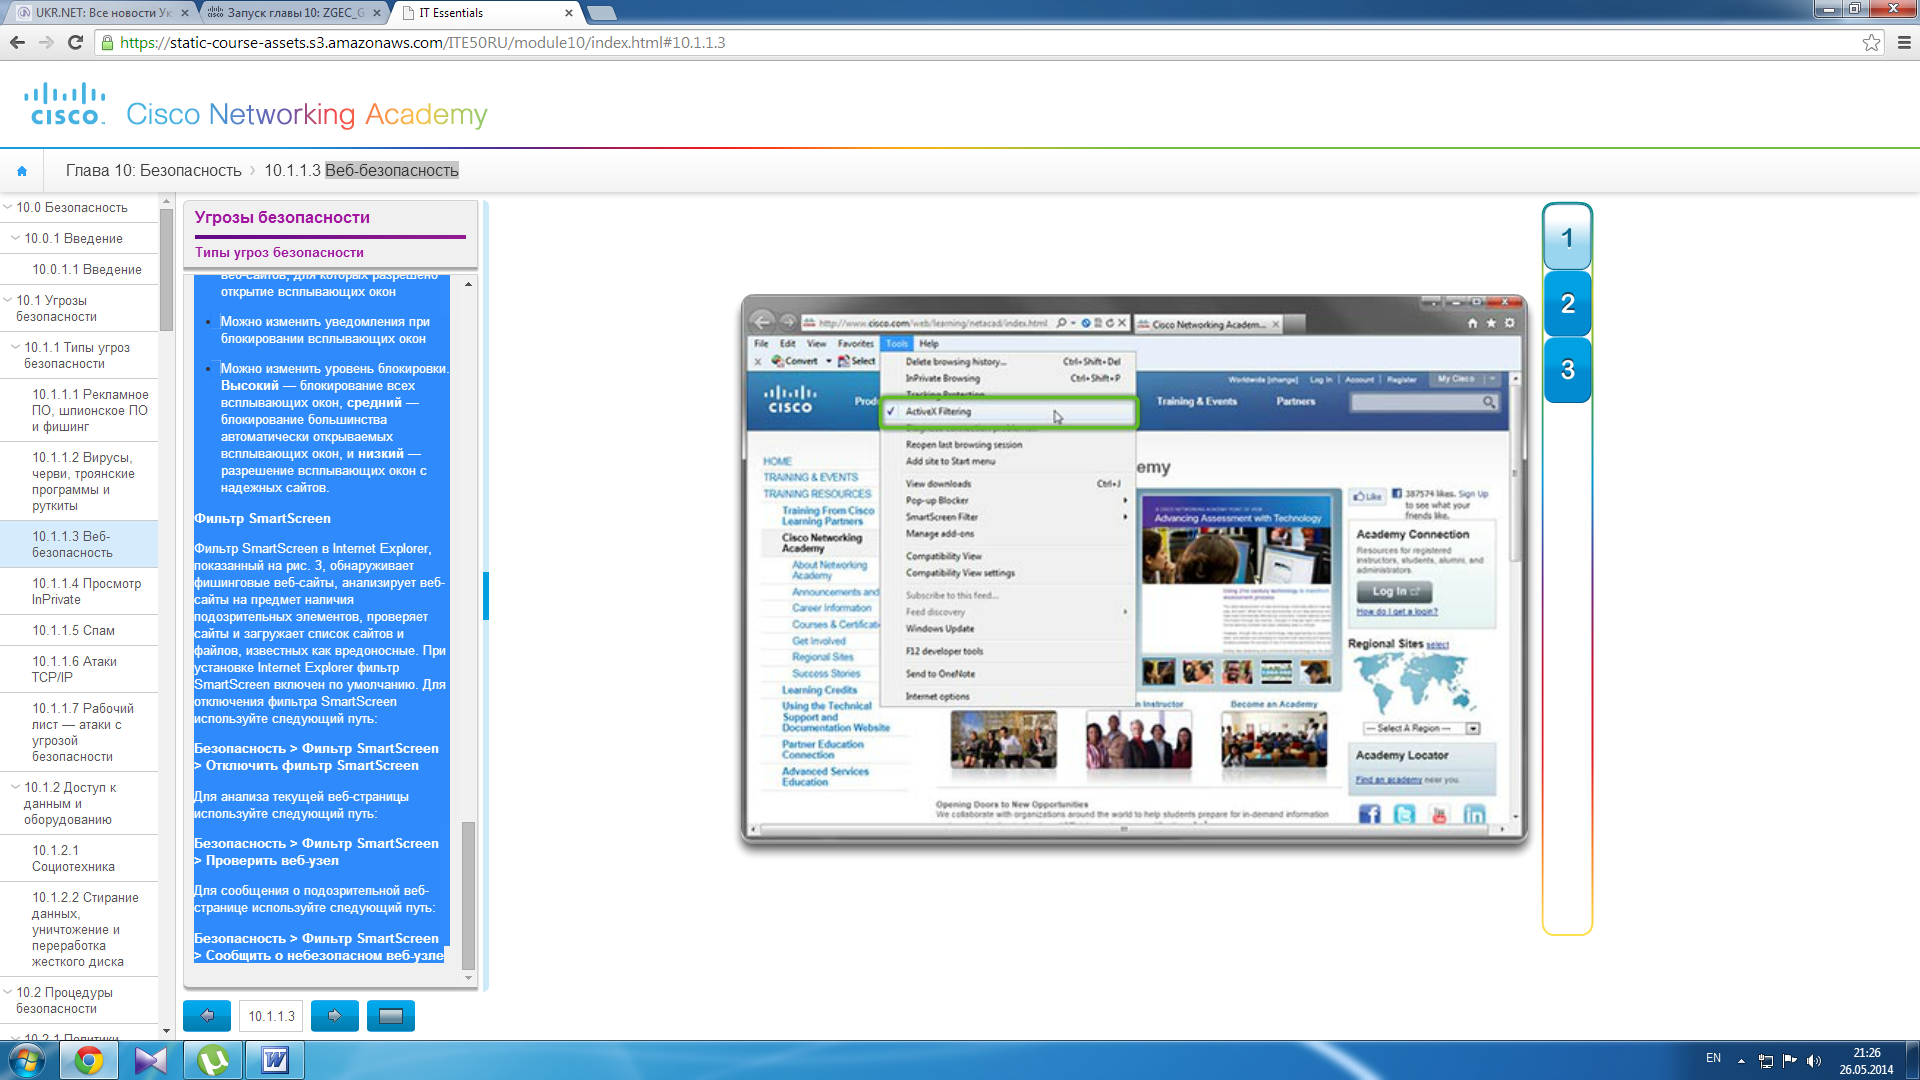Collapse the 10.0.1 Введение tree node
Screen dimensions: 1920x1080
pyautogui.click(x=16, y=238)
